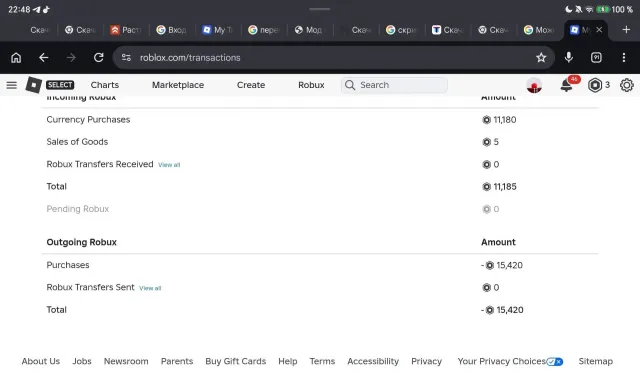Open the user avatar profile icon
This screenshot has width=640, height=384.
tap(534, 85)
